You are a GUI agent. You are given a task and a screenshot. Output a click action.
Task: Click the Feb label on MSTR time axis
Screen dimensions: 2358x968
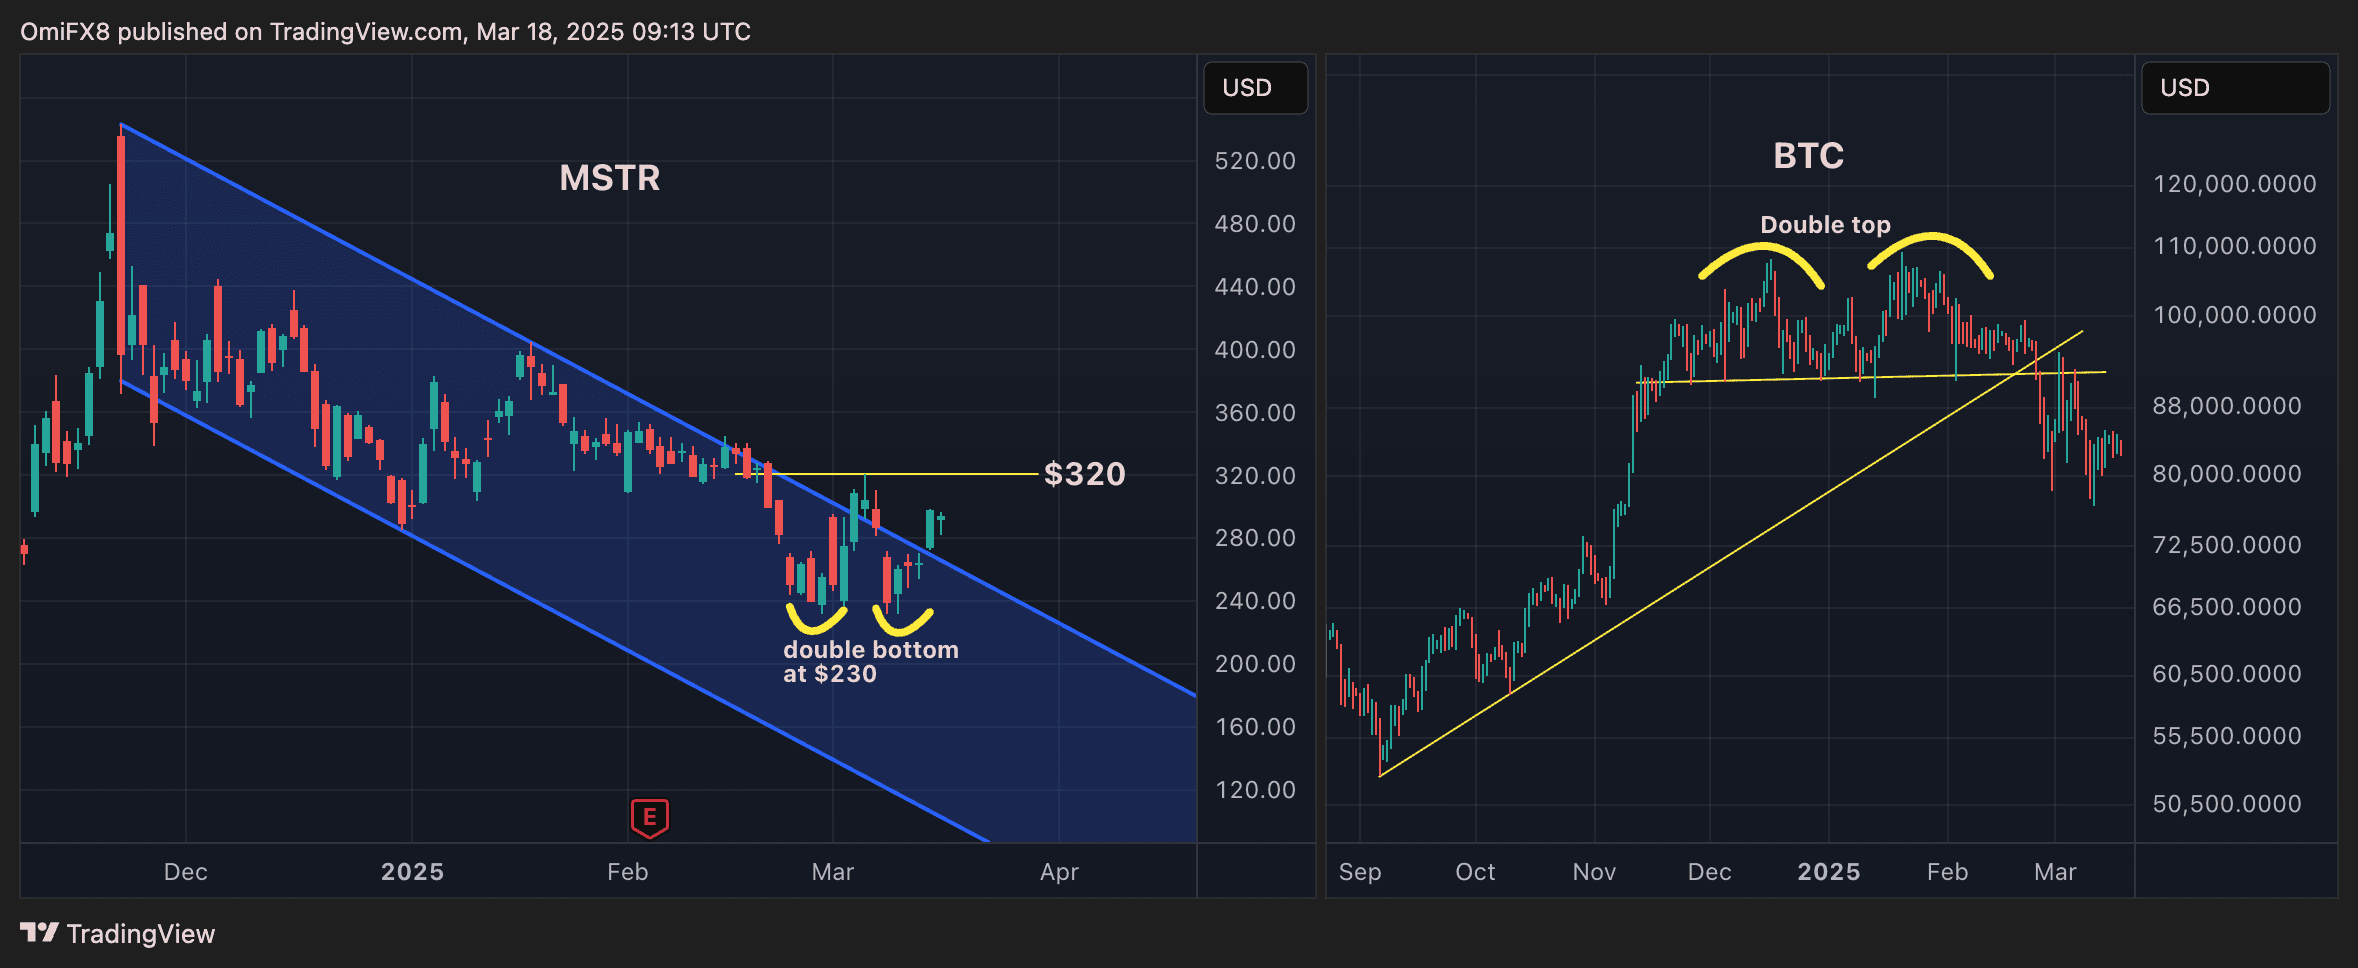(628, 872)
